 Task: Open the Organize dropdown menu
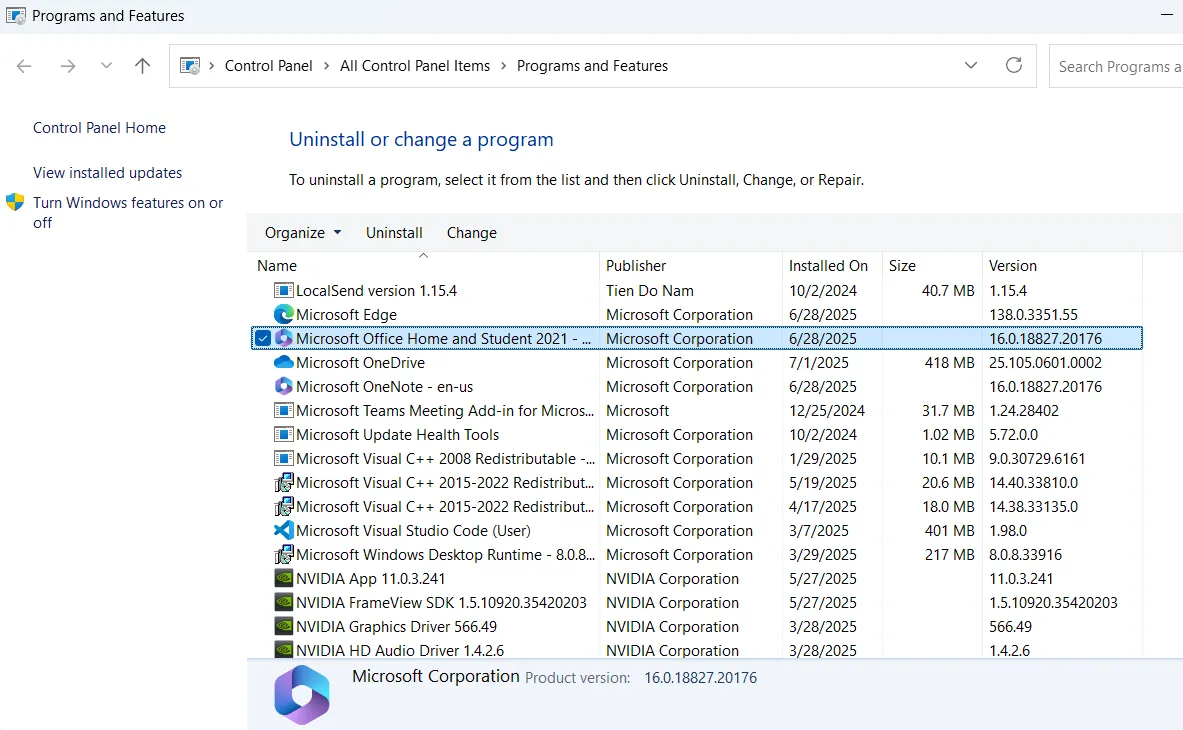click(301, 232)
